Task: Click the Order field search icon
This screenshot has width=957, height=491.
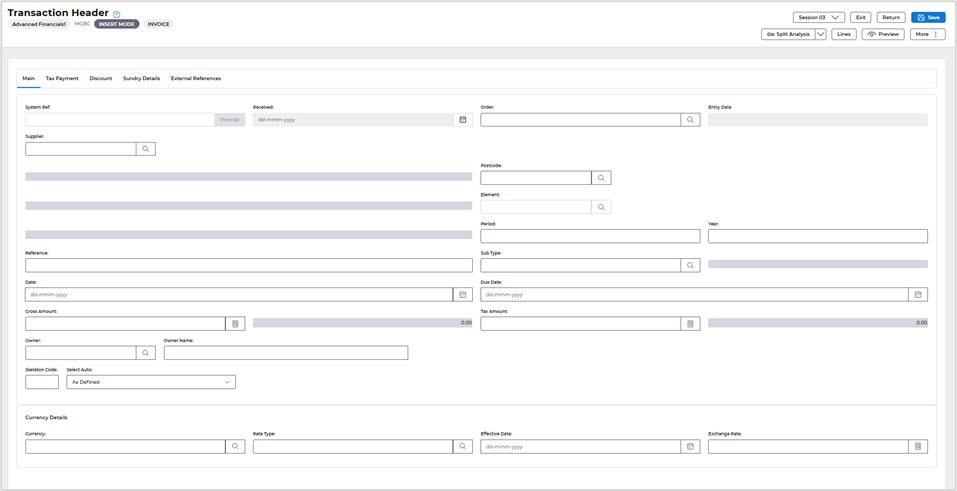Action: (x=690, y=120)
